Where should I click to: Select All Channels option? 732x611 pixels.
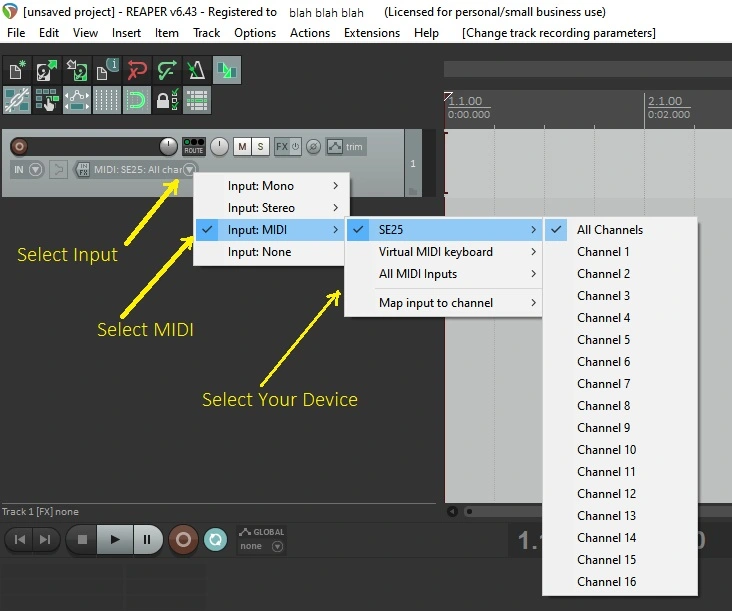click(x=620, y=230)
